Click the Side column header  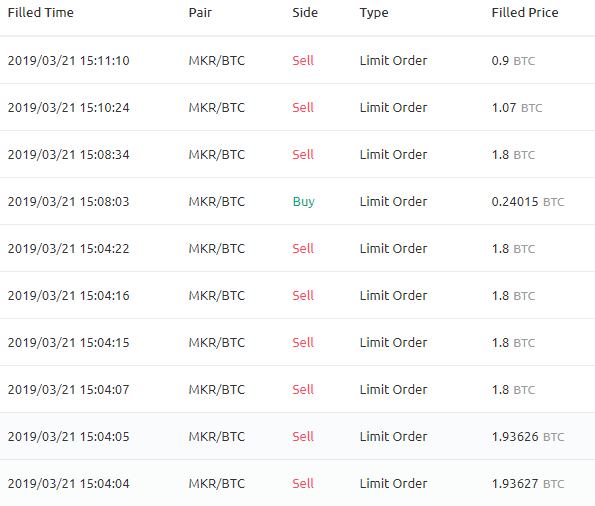point(305,13)
